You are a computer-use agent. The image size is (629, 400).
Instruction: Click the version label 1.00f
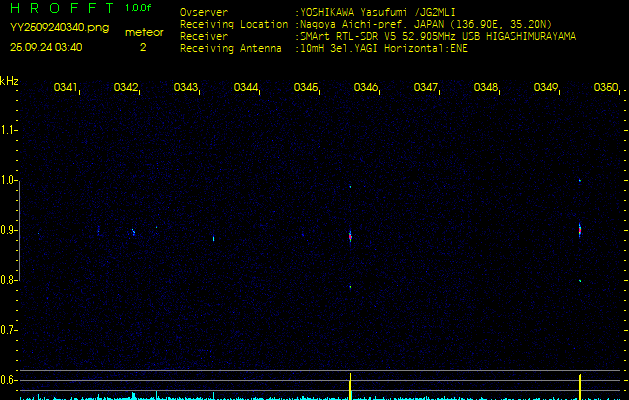tap(138, 8)
